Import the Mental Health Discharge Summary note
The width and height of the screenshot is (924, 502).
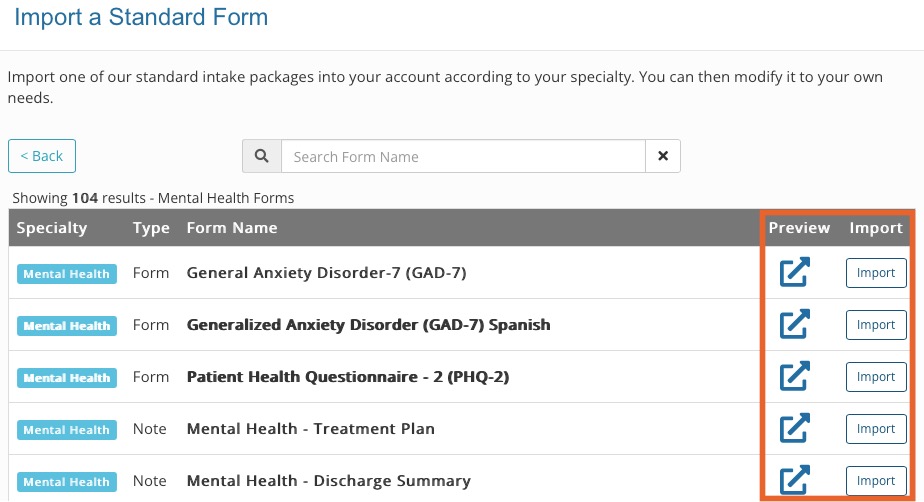(876, 481)
